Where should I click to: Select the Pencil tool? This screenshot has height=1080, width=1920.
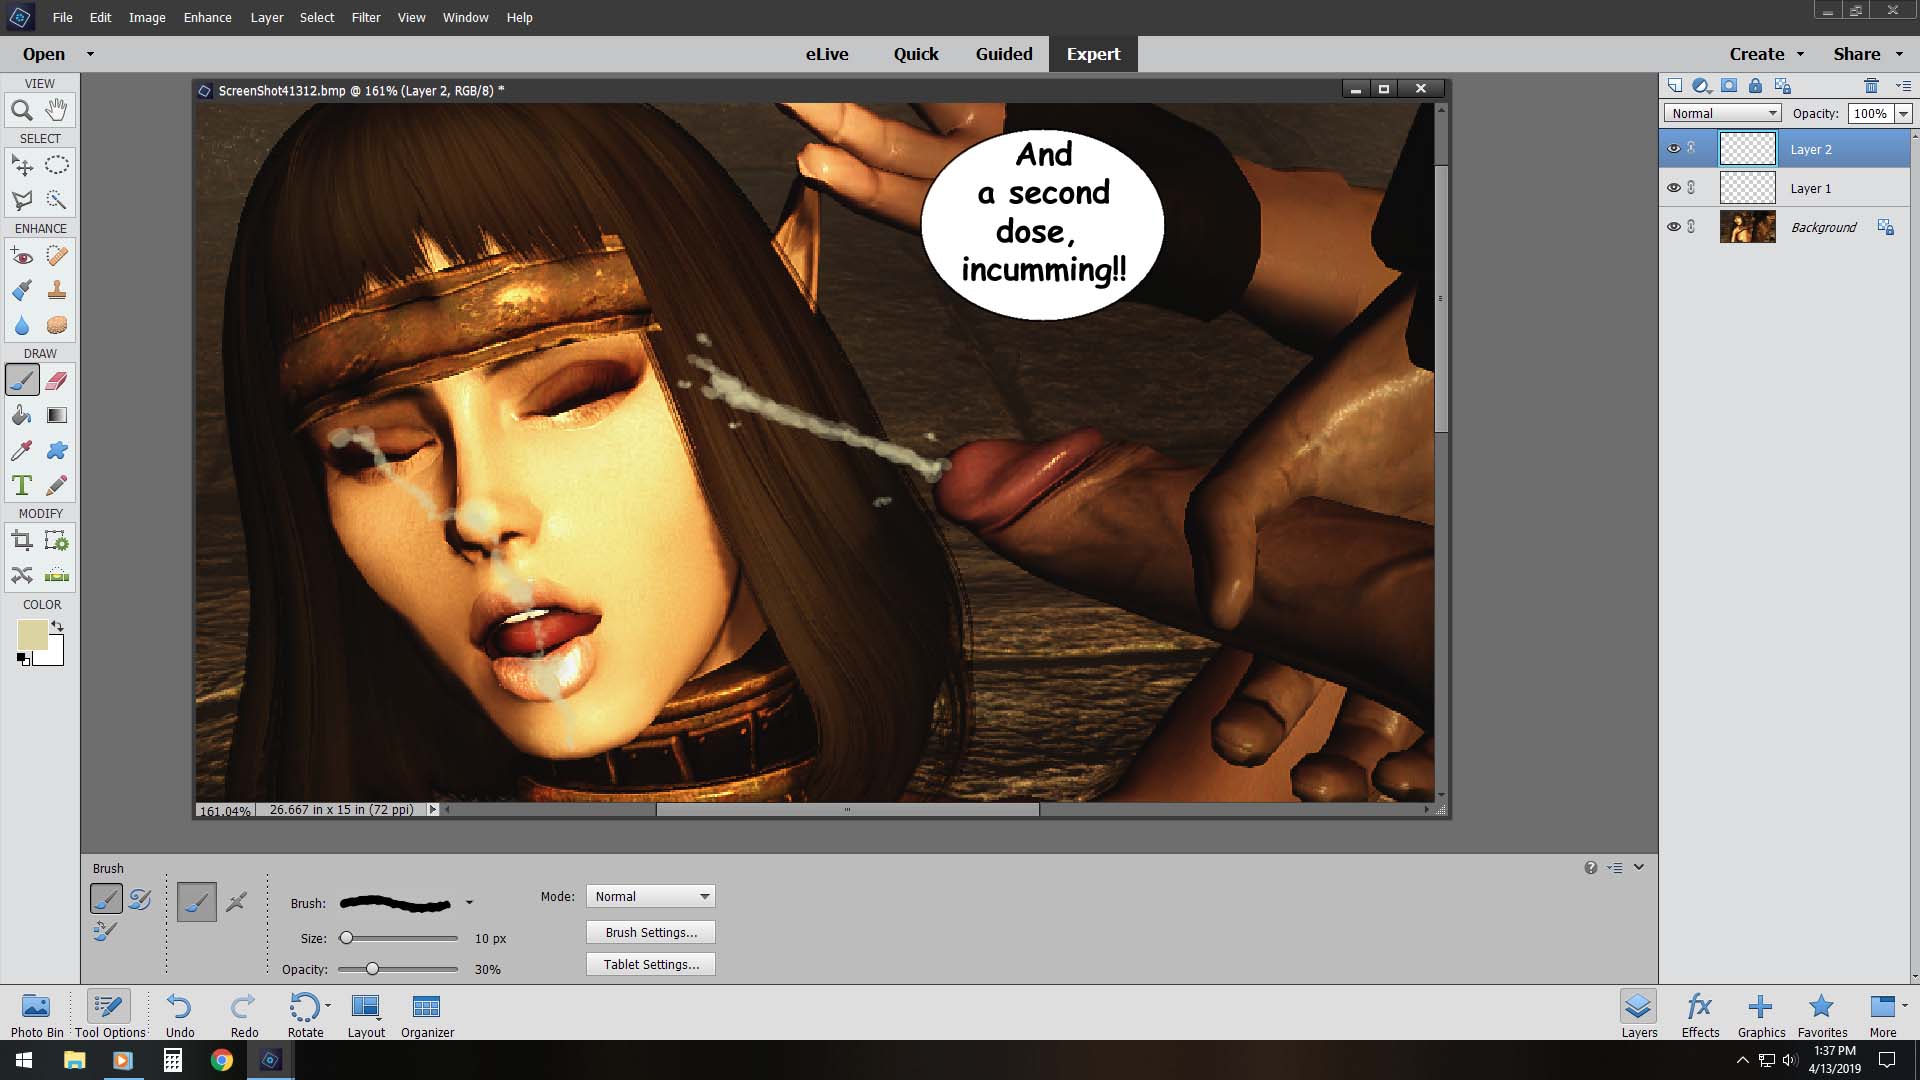tap(57, 485)
